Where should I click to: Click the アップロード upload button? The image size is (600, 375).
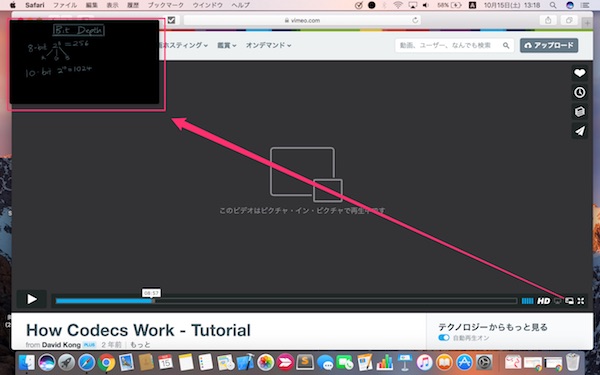click(549, 45)
